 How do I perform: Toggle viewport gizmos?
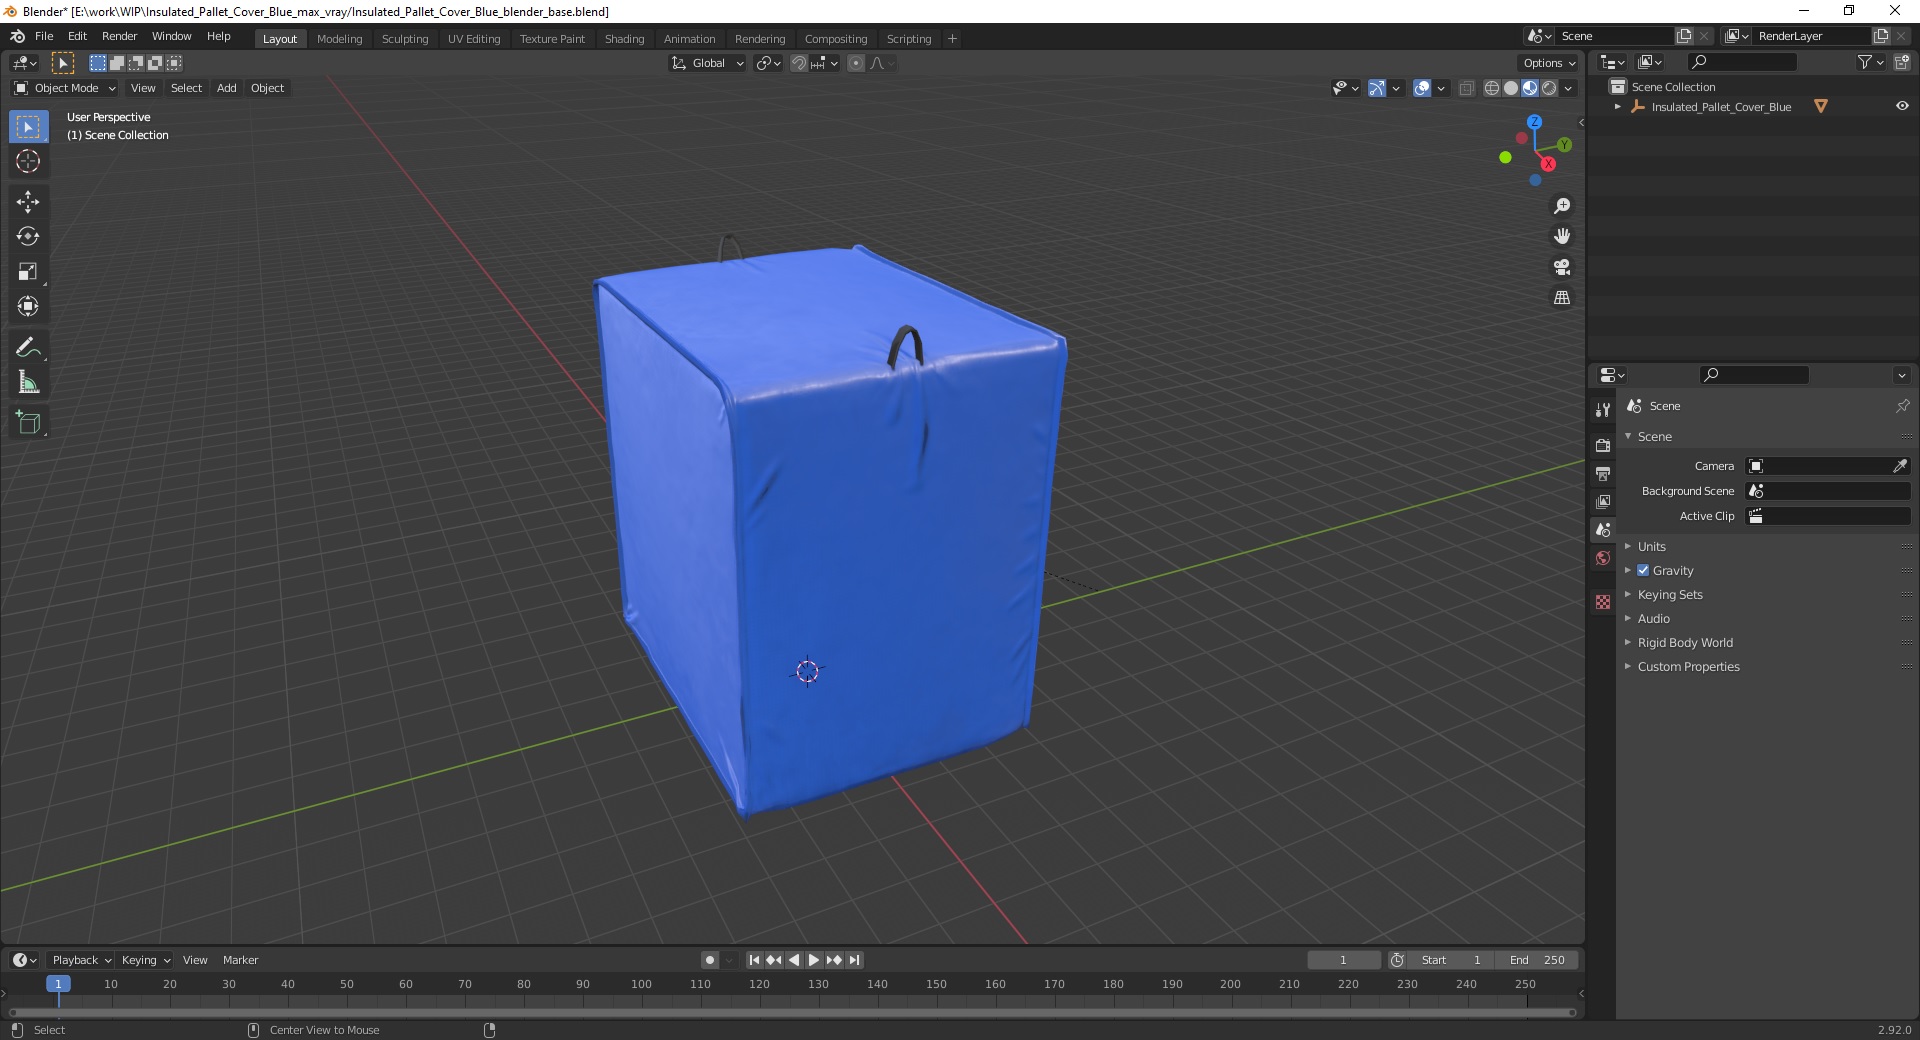1377,88
